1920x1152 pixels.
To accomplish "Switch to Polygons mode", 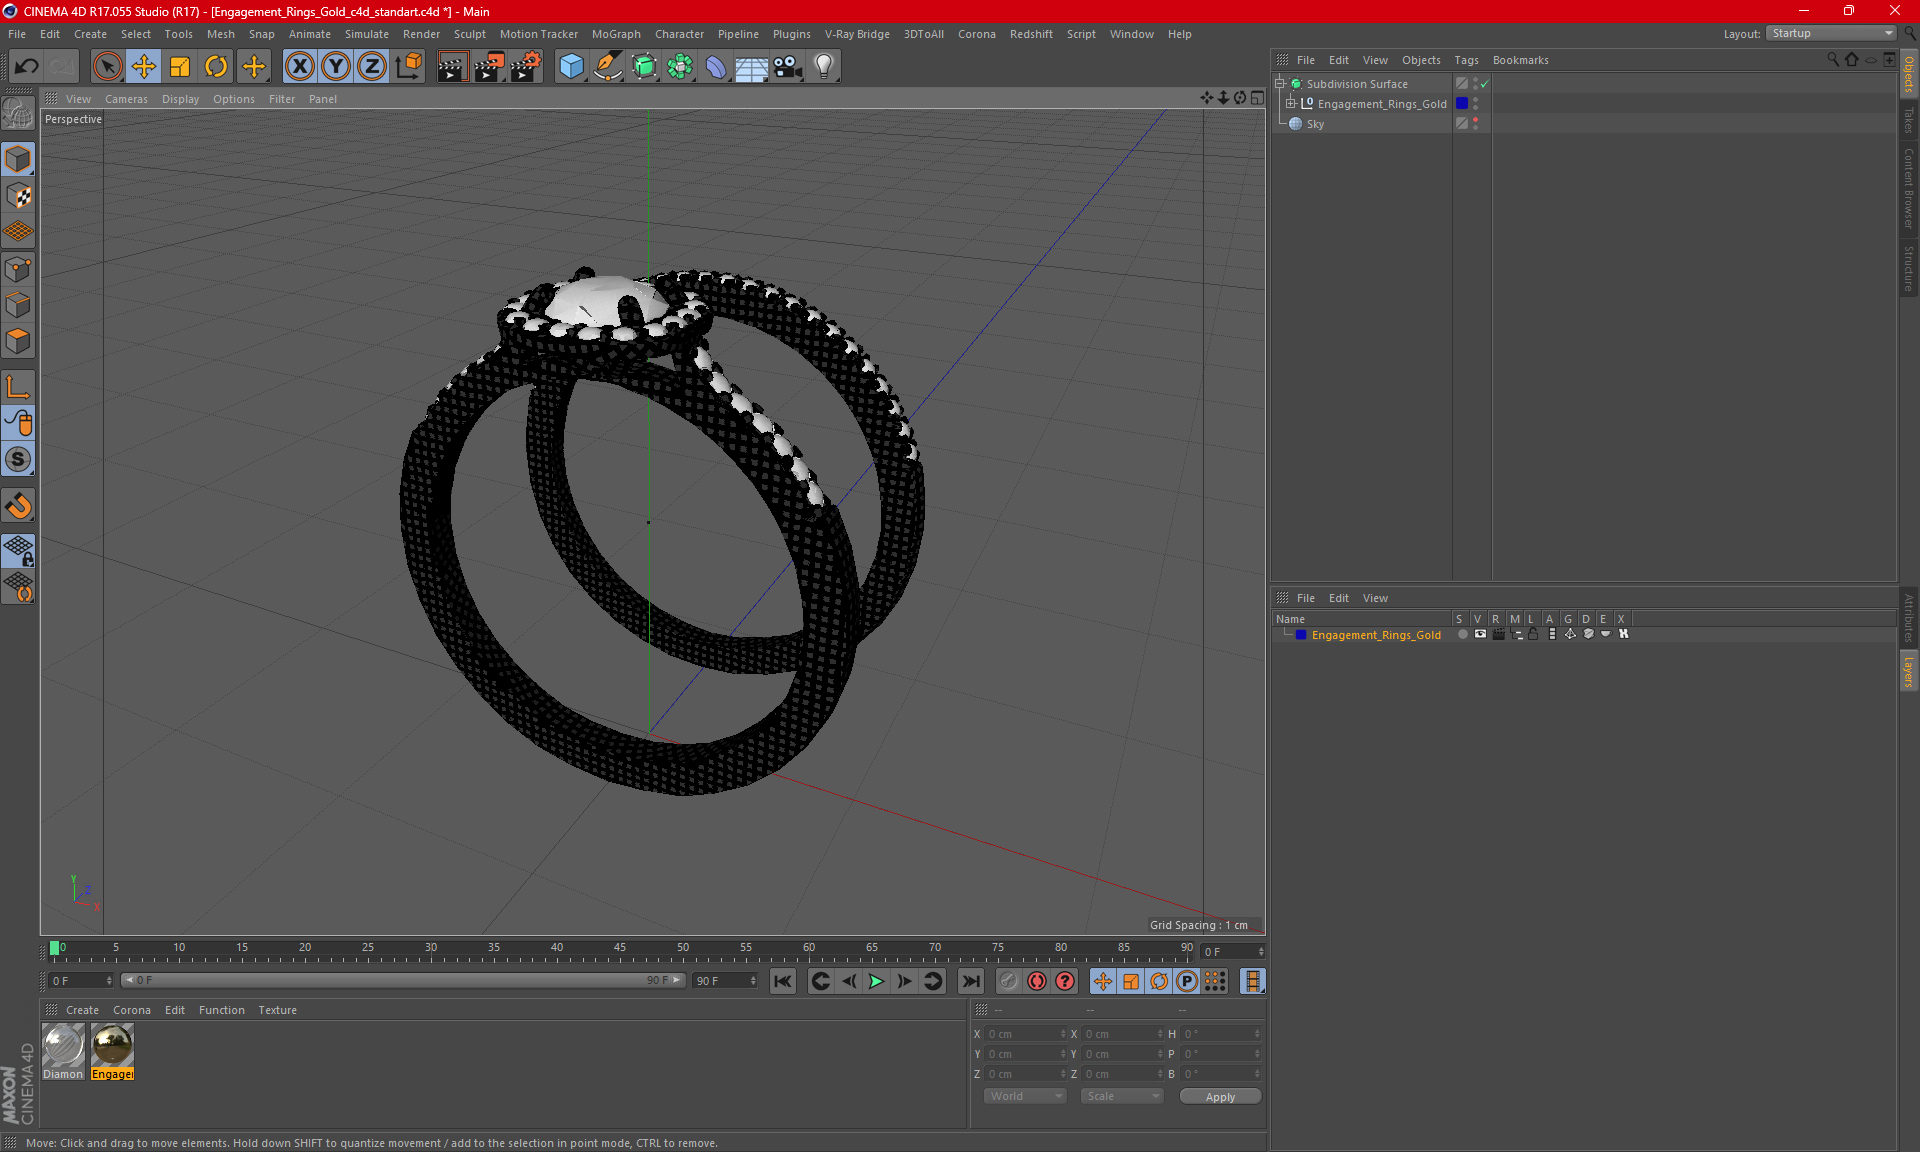I will point(18,342).
